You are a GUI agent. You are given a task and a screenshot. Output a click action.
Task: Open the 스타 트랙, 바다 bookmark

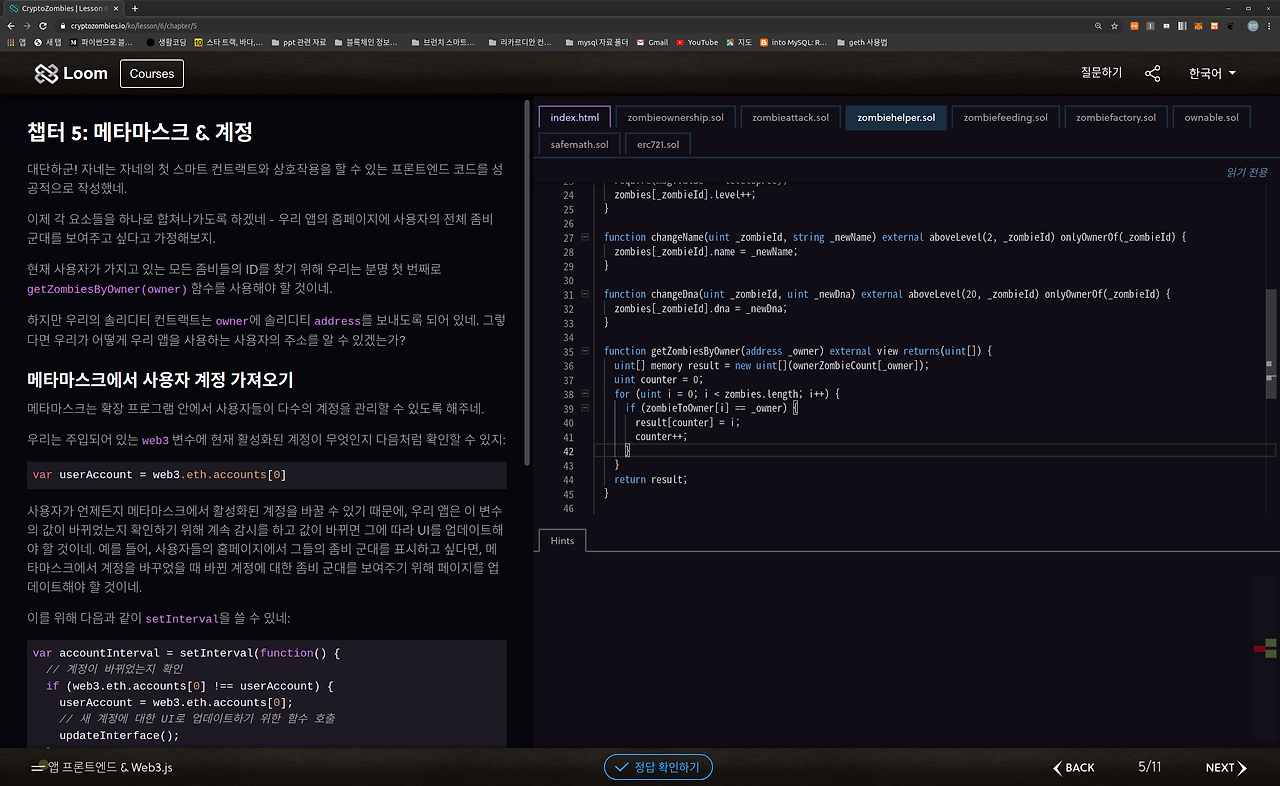tap(229, 42)
